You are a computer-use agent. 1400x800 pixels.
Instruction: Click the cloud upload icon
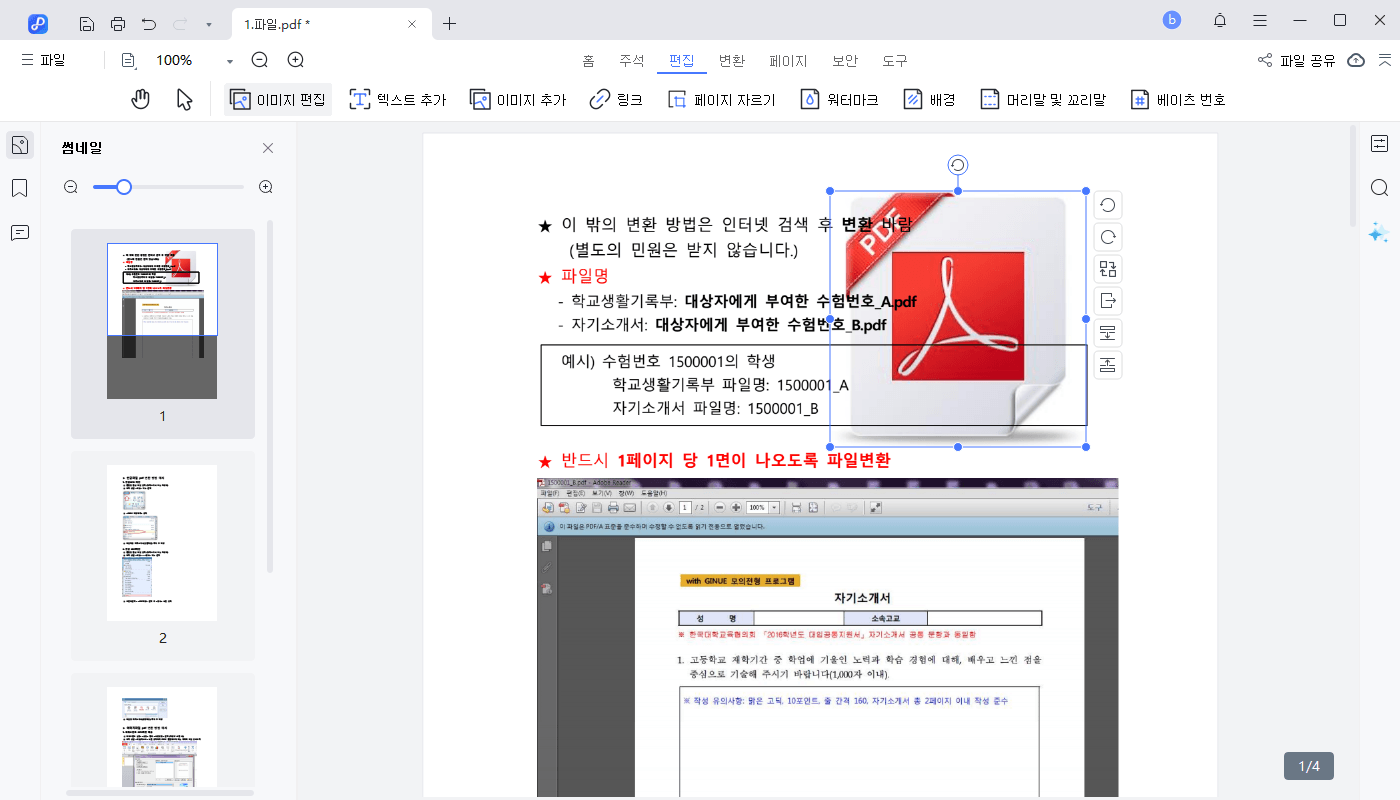click(x=1356, y=60)
